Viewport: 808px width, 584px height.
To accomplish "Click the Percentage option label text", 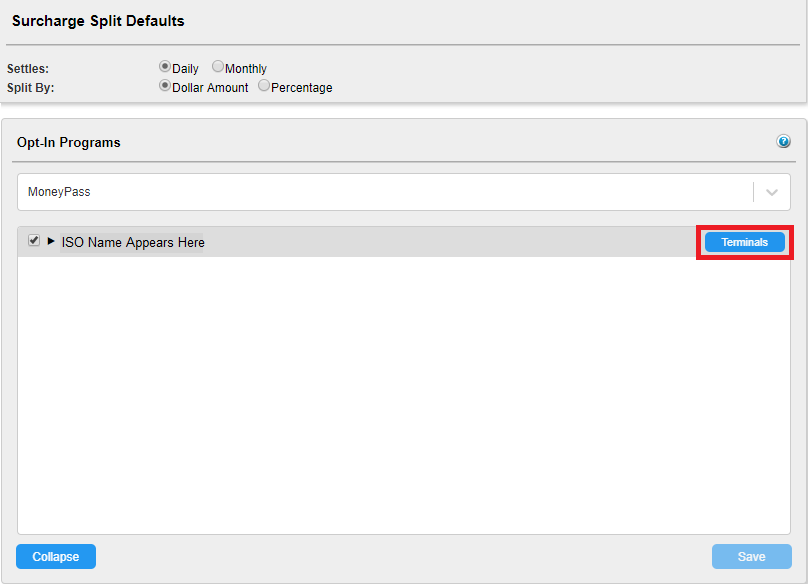I will (301, 88).
